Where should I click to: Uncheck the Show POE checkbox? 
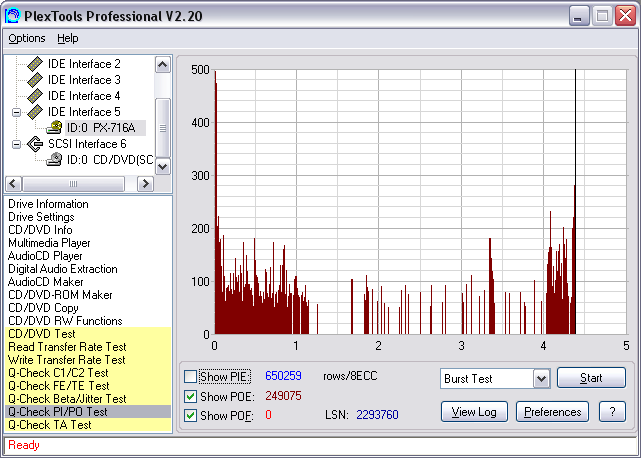click(x=191, y=396)
